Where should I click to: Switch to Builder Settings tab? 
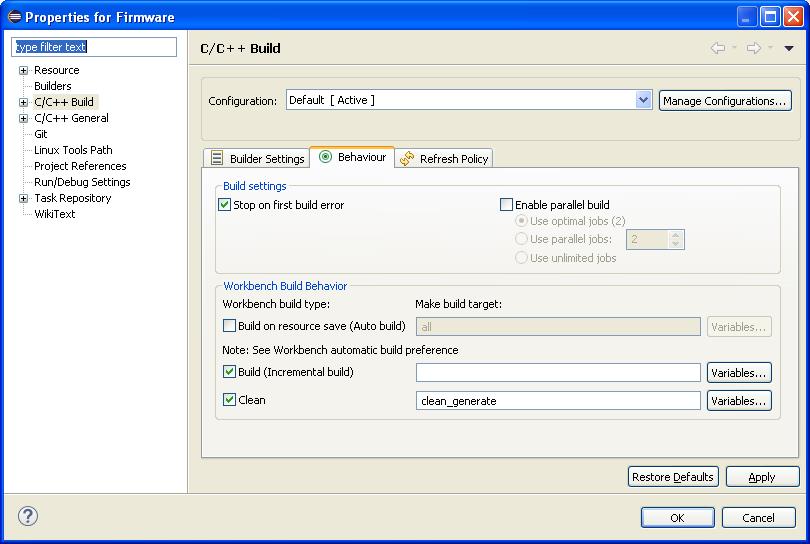257,159
